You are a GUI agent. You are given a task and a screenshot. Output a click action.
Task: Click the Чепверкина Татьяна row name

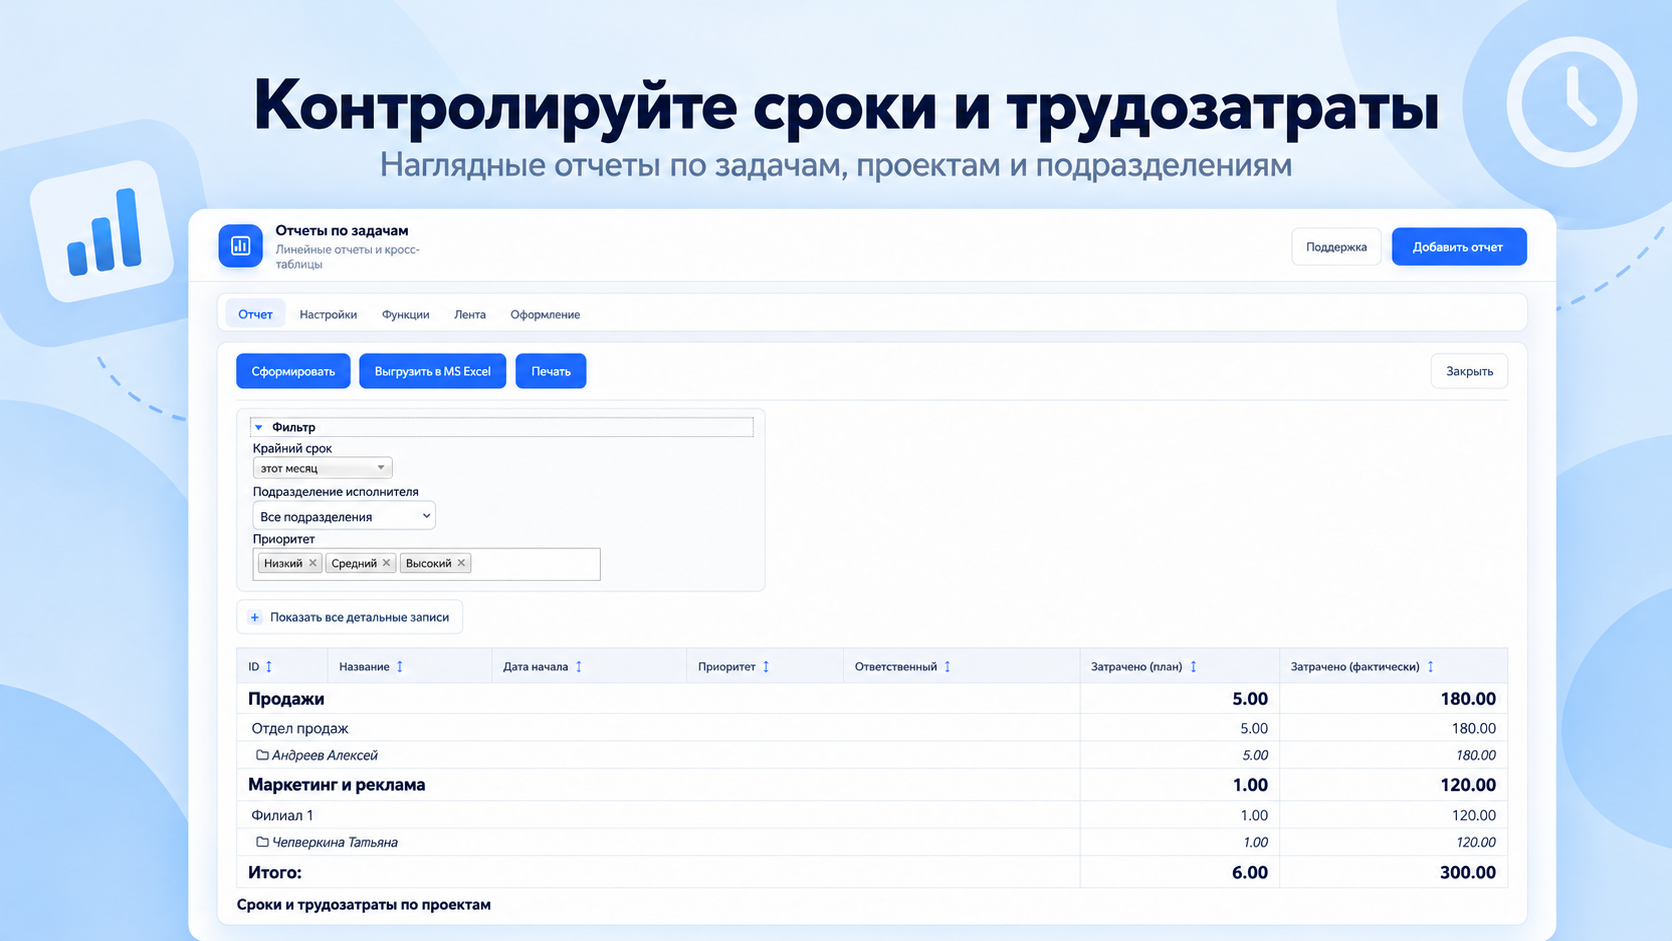point(335,842)
